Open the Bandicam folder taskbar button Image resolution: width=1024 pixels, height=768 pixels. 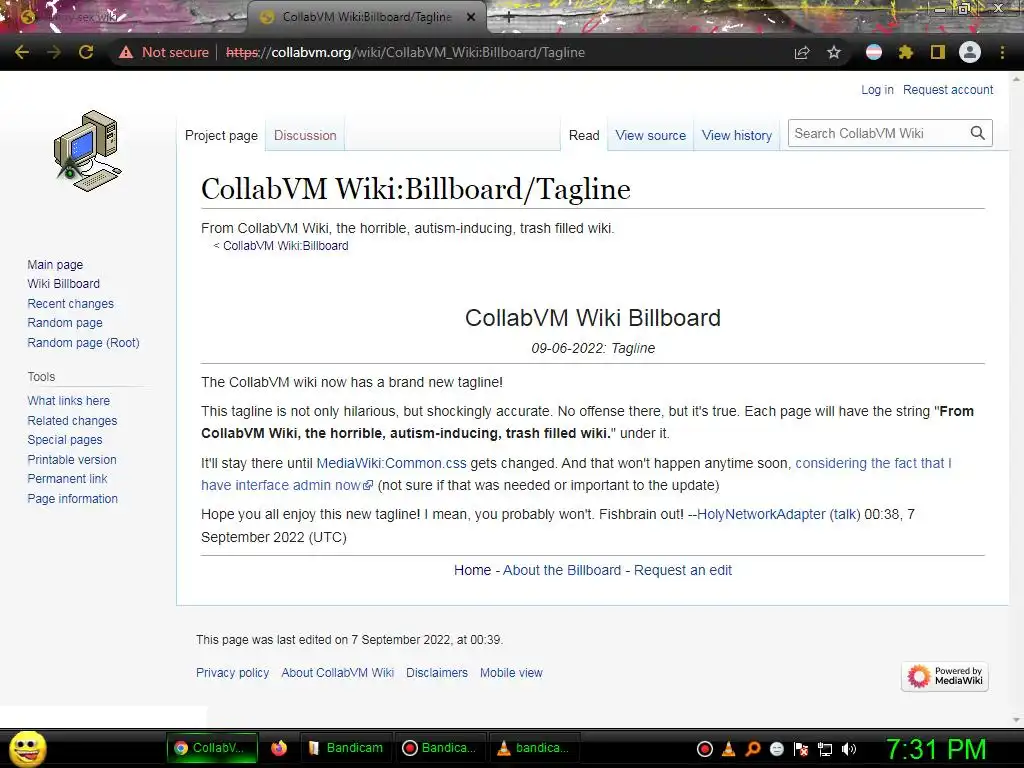(346, 748)
